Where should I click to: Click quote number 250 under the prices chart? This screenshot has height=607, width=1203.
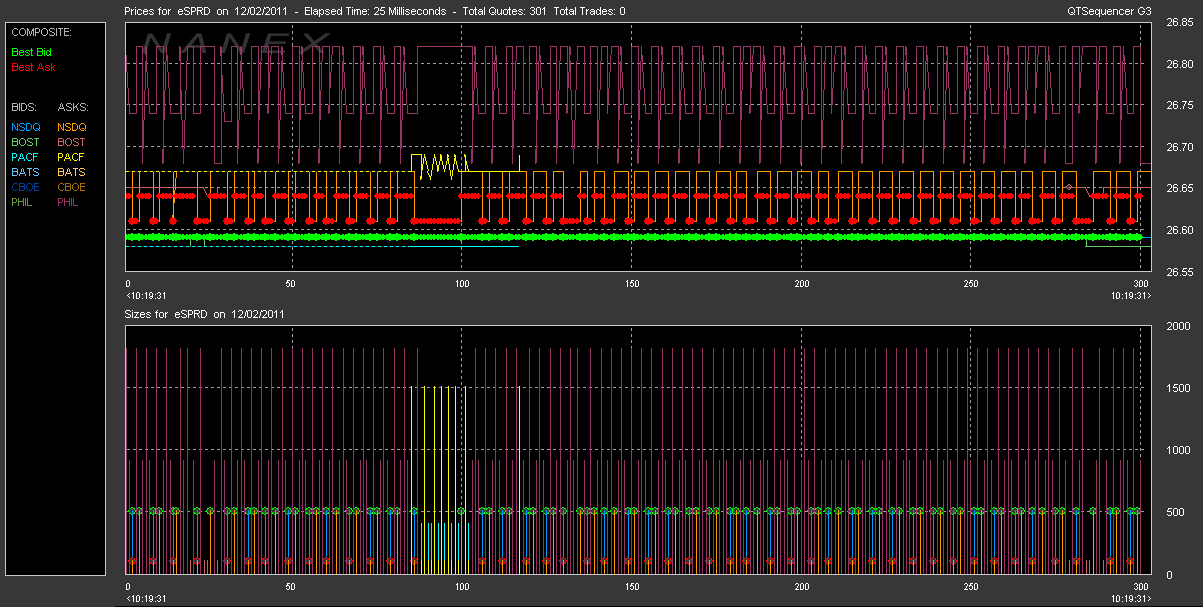coord(970,284)
